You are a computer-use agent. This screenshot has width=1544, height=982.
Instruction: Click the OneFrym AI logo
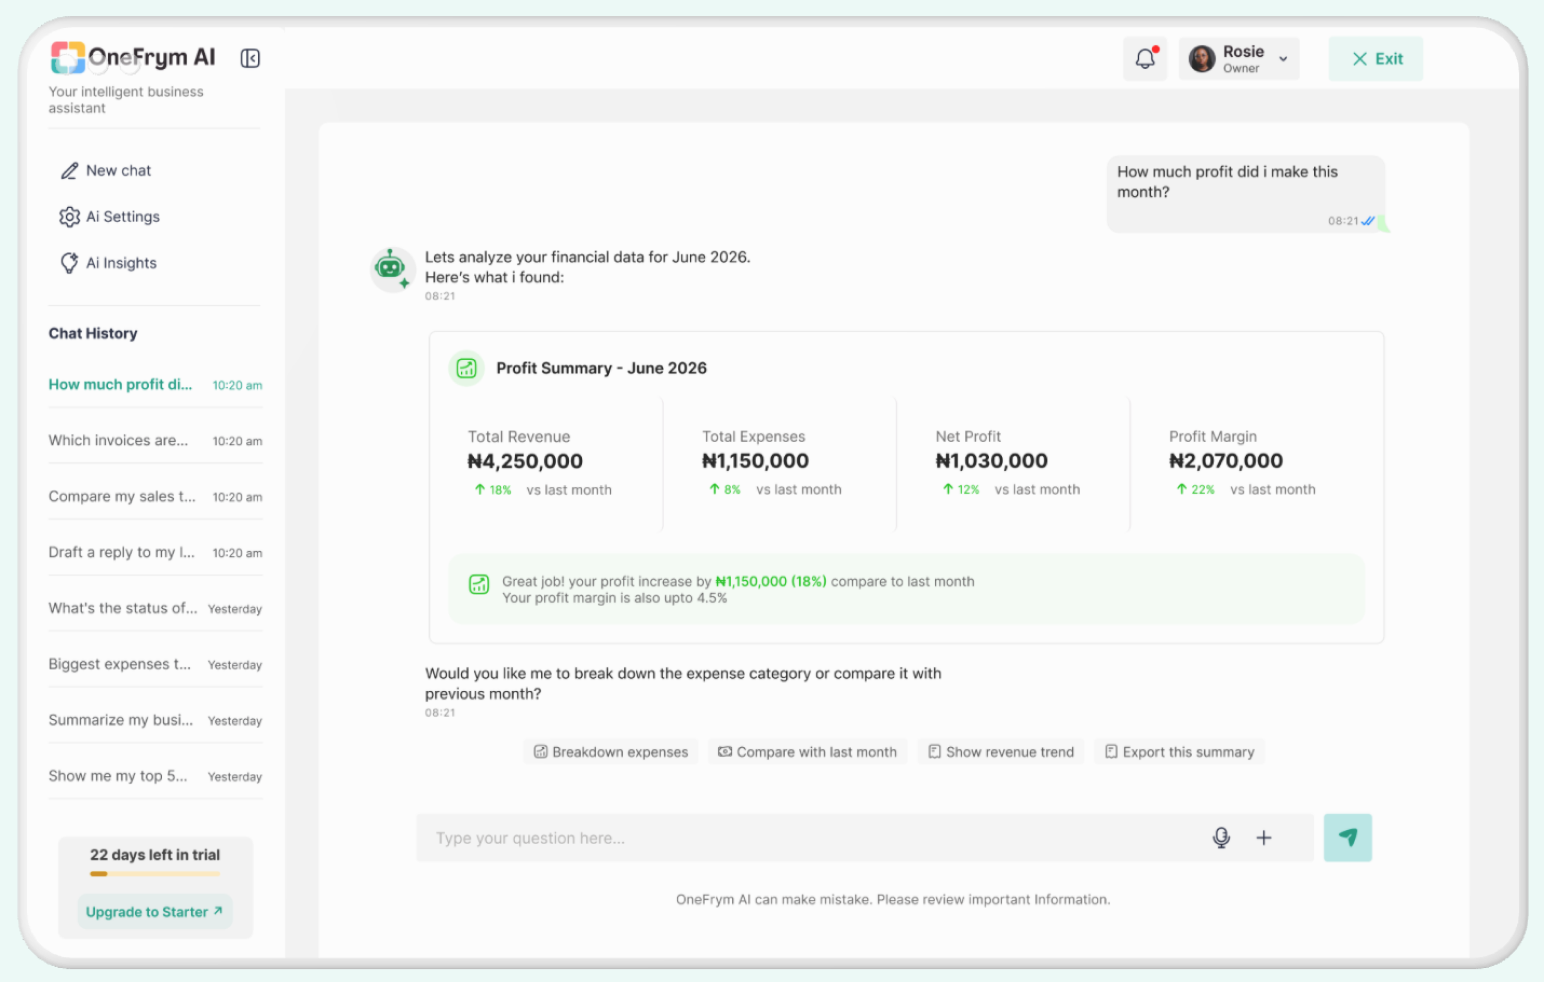133,57
